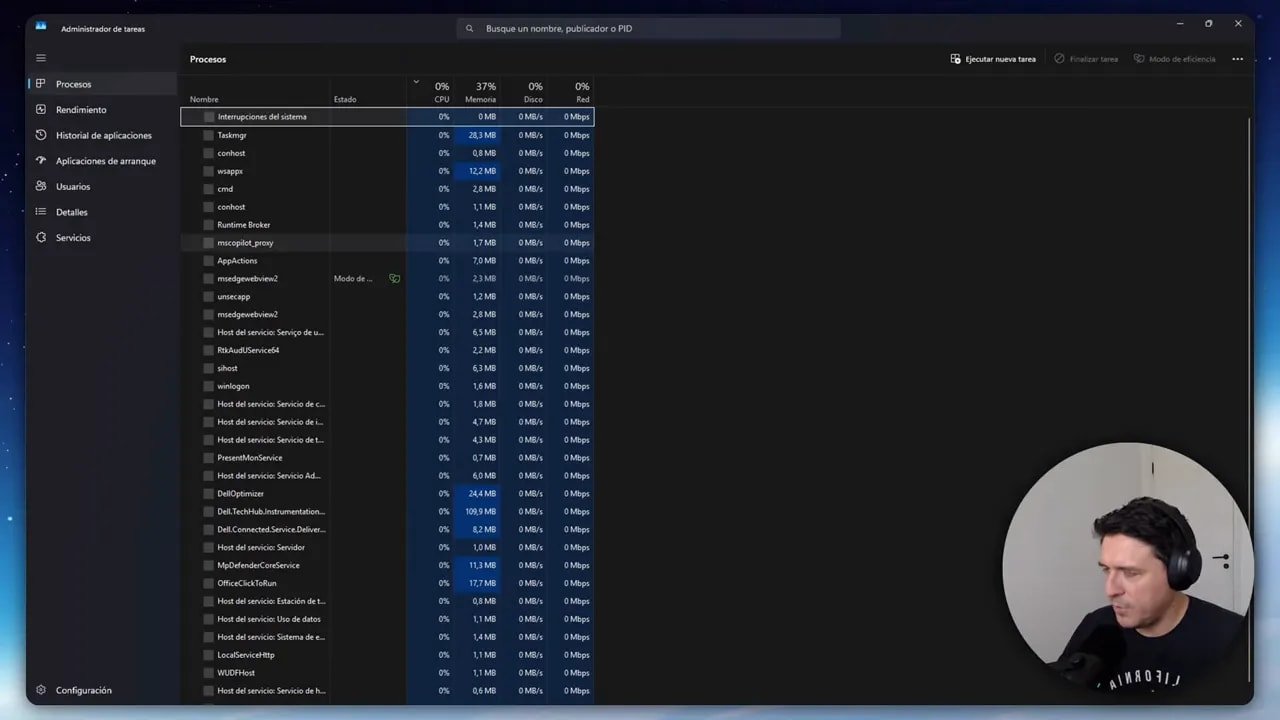The width and height of the screenshot is (1280, 720).
Task: Click the wsappx process icon
Action: pyautogui.click(x=209, y=171)
